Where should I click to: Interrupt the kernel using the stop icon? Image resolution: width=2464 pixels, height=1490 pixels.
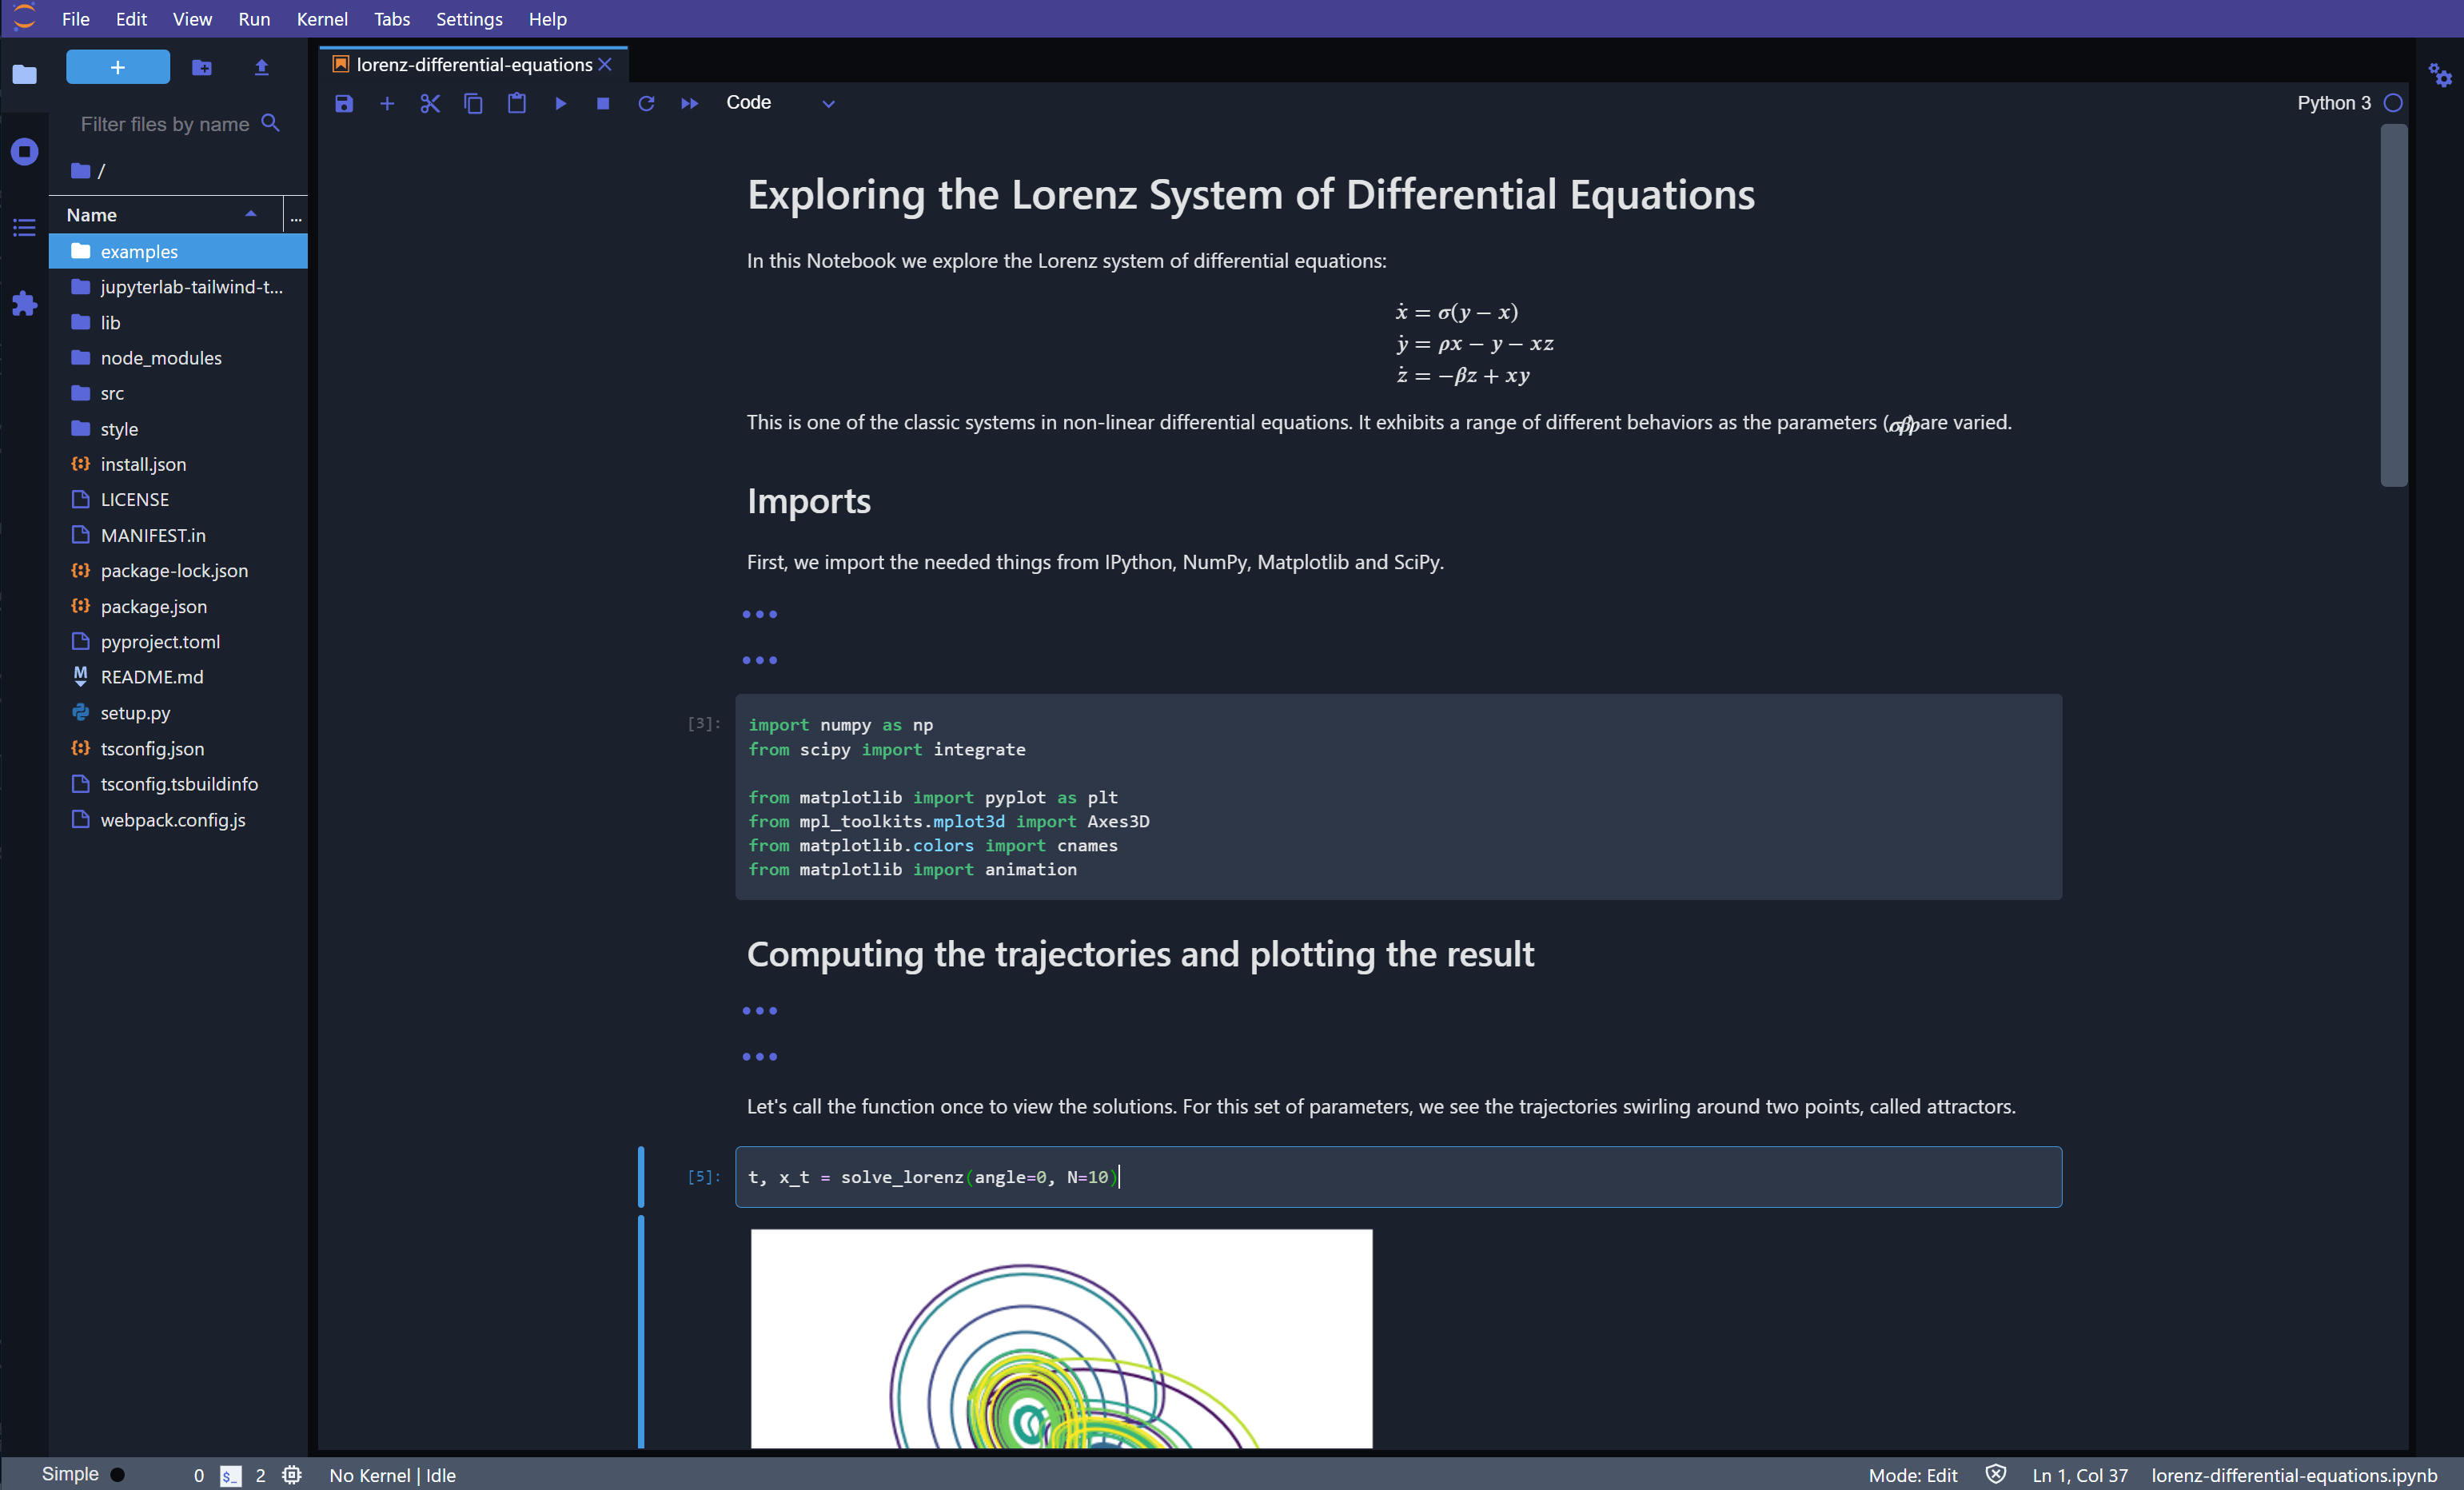pos(602,103)
